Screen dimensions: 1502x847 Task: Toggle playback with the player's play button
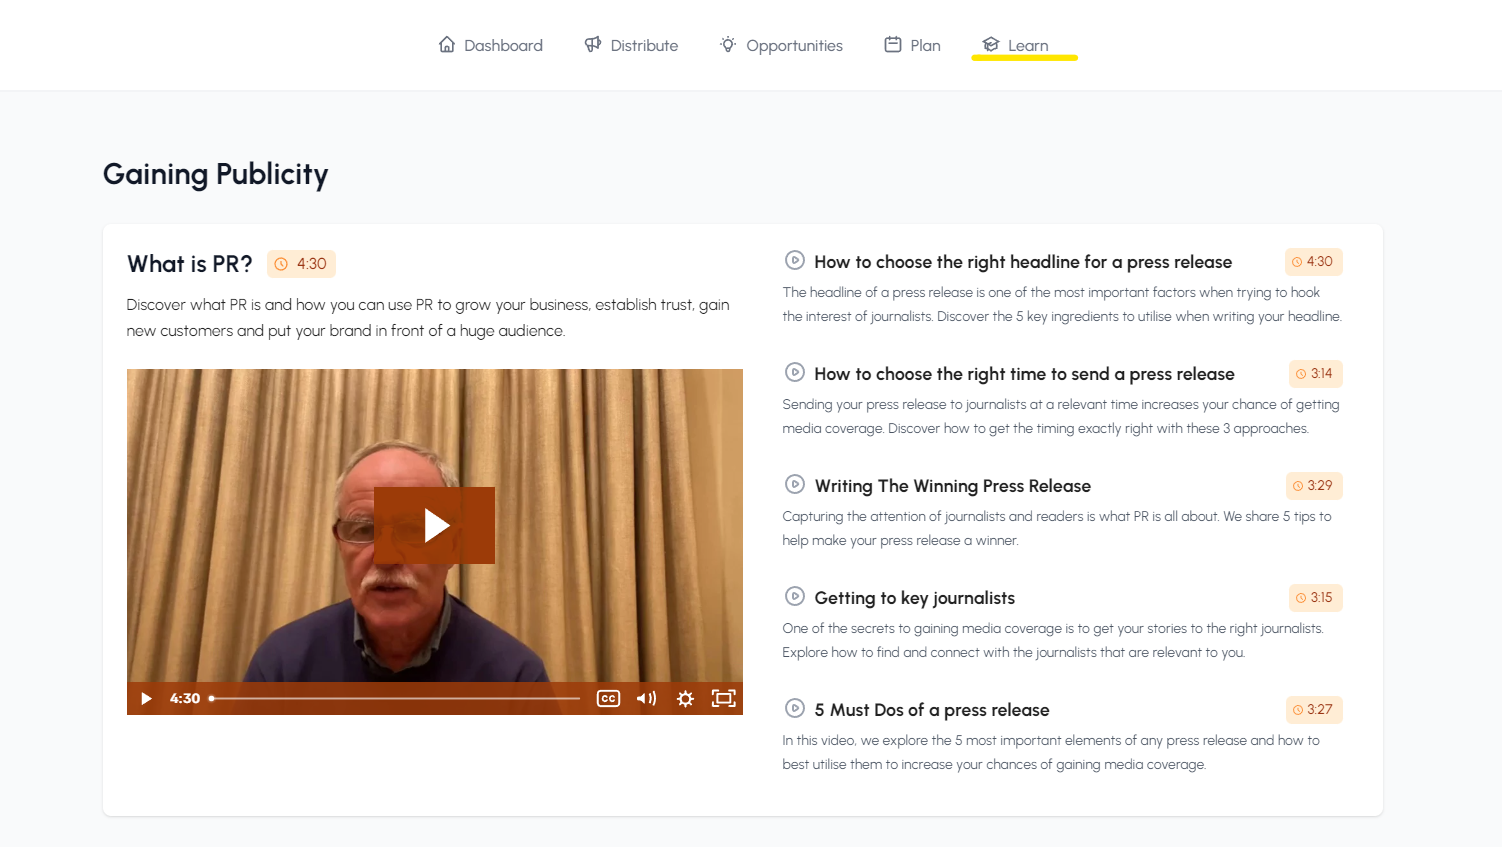click(146, 698)
